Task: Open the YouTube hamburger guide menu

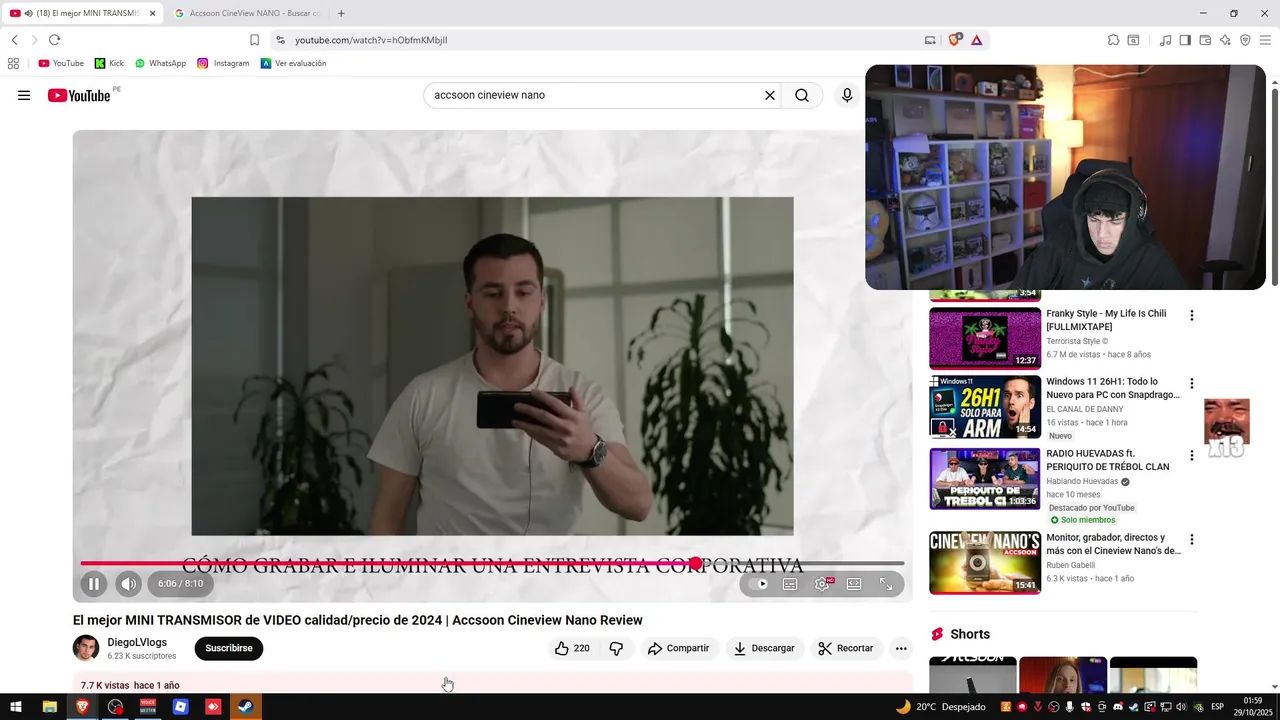Action: pos(24,95)
